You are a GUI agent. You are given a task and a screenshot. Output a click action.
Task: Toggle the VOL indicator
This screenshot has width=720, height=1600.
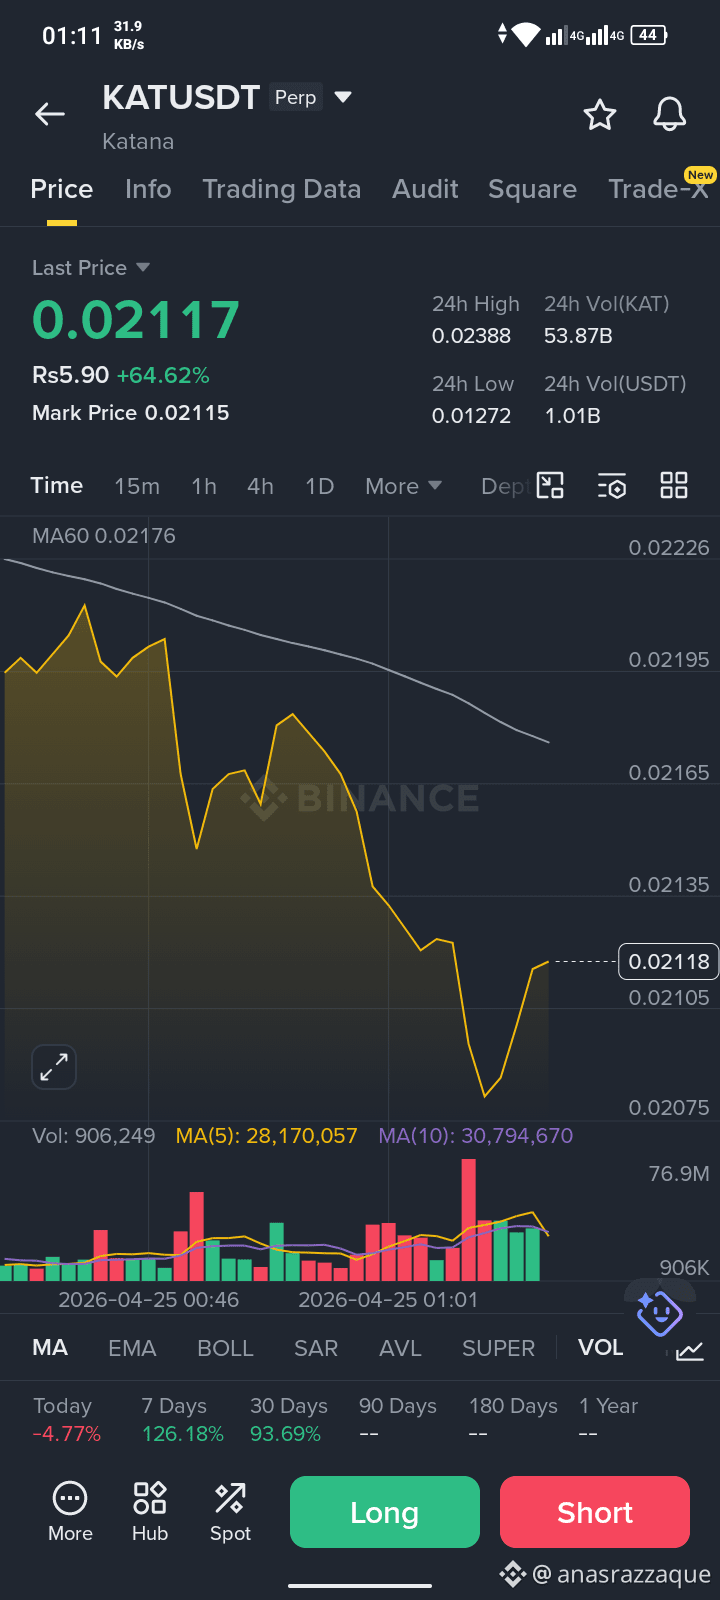tap(601, 1348)
